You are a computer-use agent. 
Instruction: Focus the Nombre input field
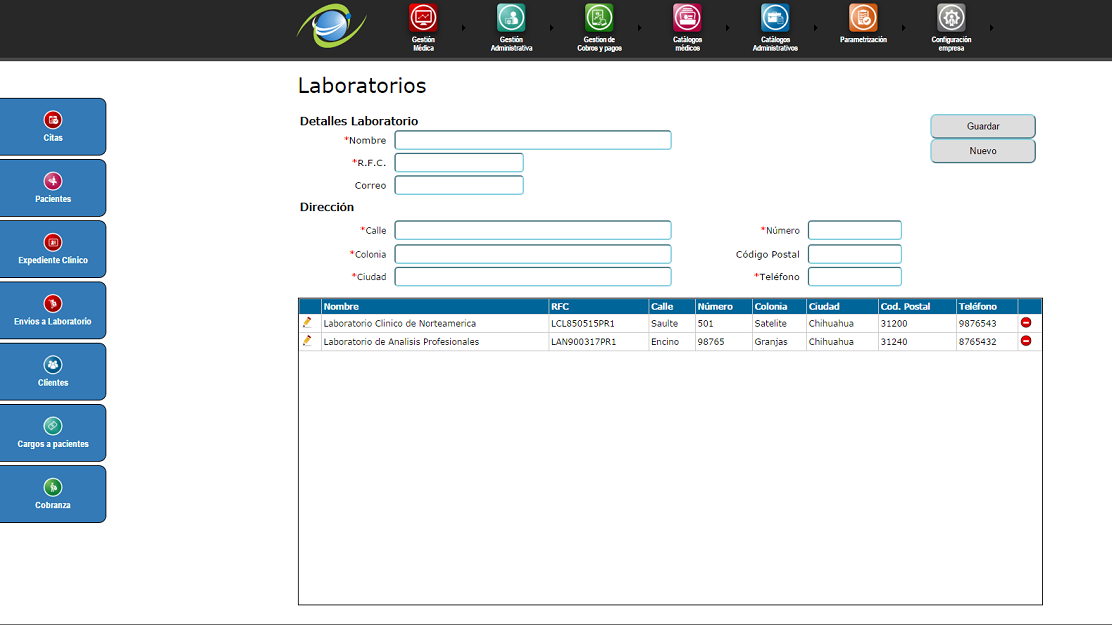[532, 140]
